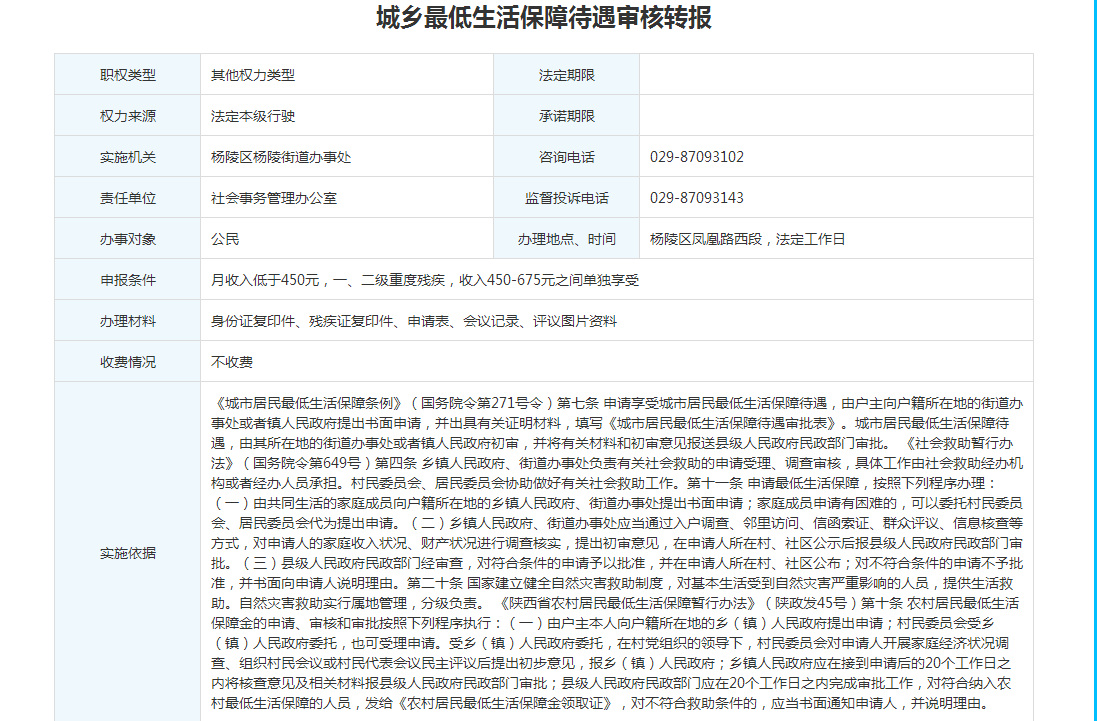
Task: Select the 职权类型 label cell
Action: tap(128, 75)
